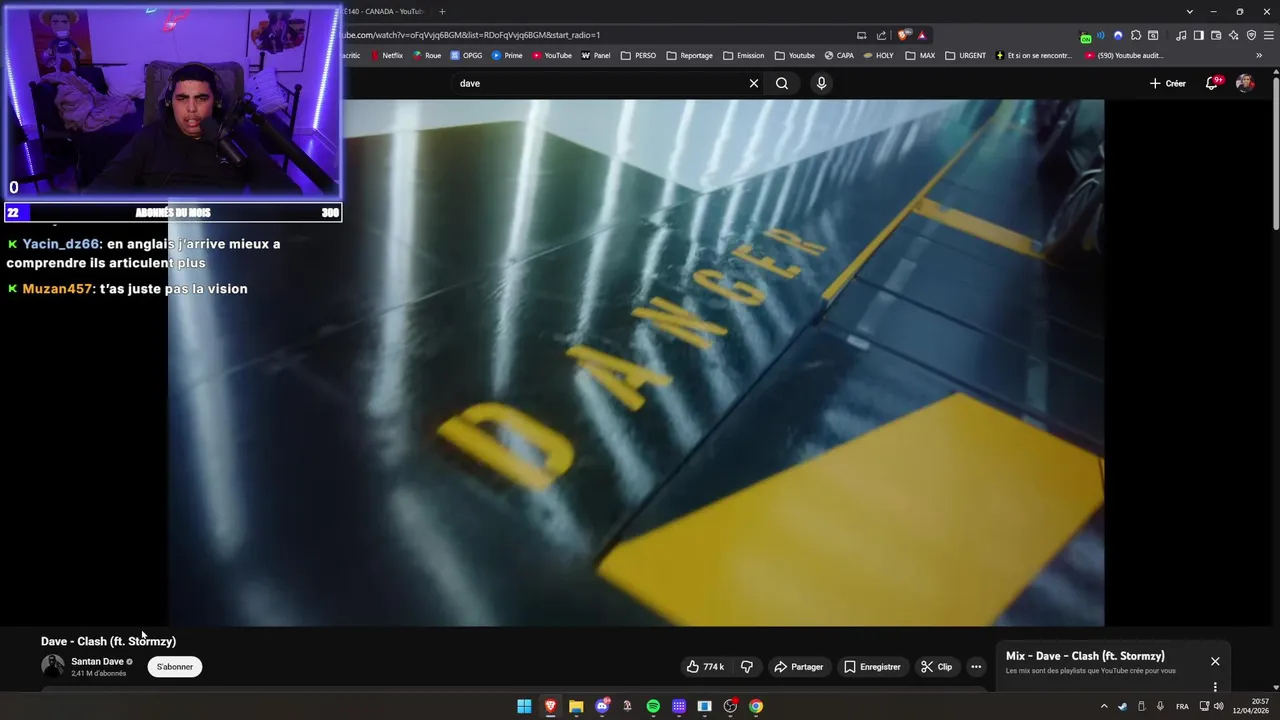Show hidden bookmarks overflow chevron
The height and width of the screenshot is (720, 1280).
[1259, 56]
